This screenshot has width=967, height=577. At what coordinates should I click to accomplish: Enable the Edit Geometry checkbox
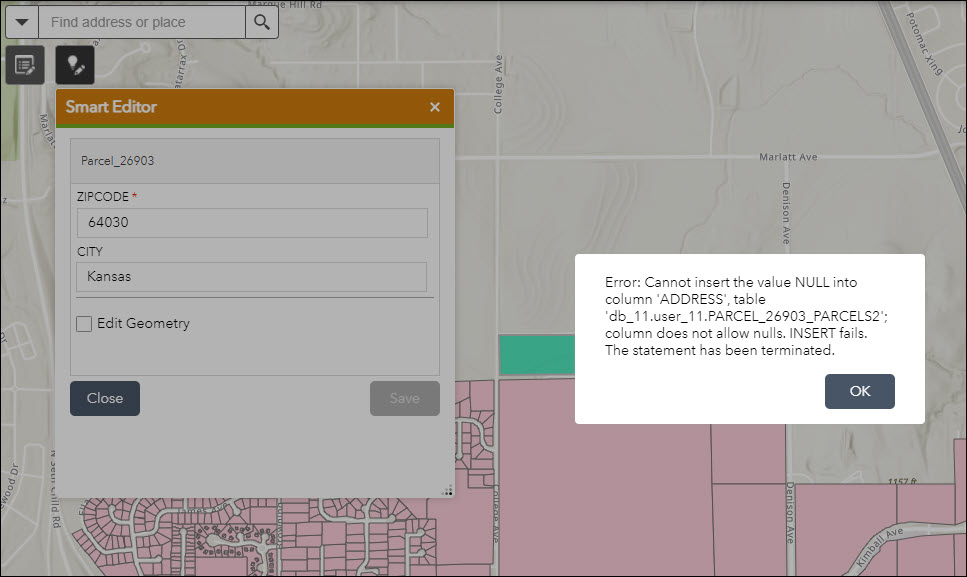84,324
